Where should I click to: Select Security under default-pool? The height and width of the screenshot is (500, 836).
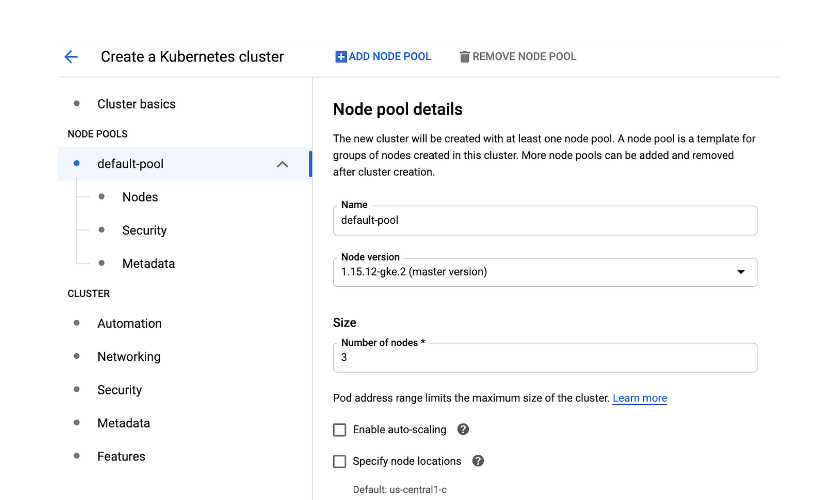coord(144,230)
